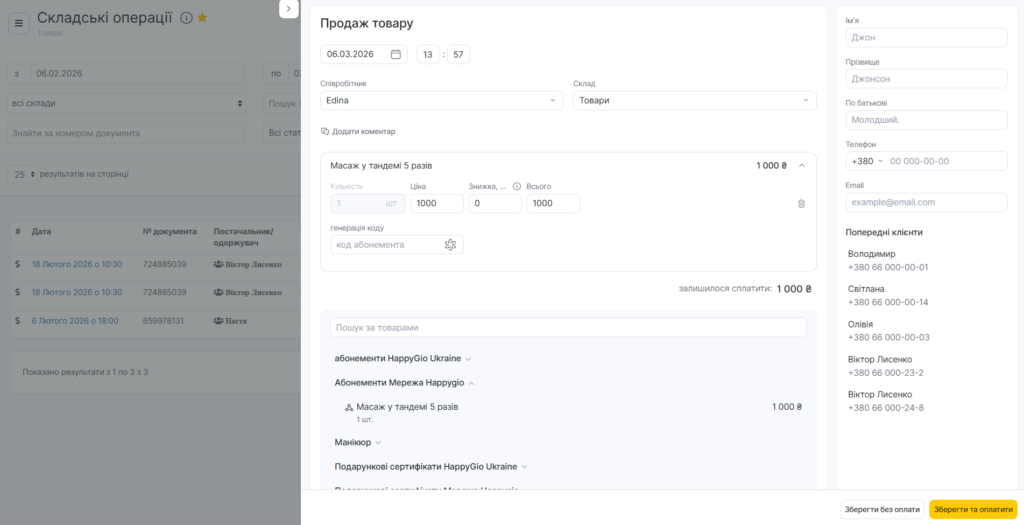Click Зберегти та оплатити button
This screenshot has width=1024, height=525.
972,509
